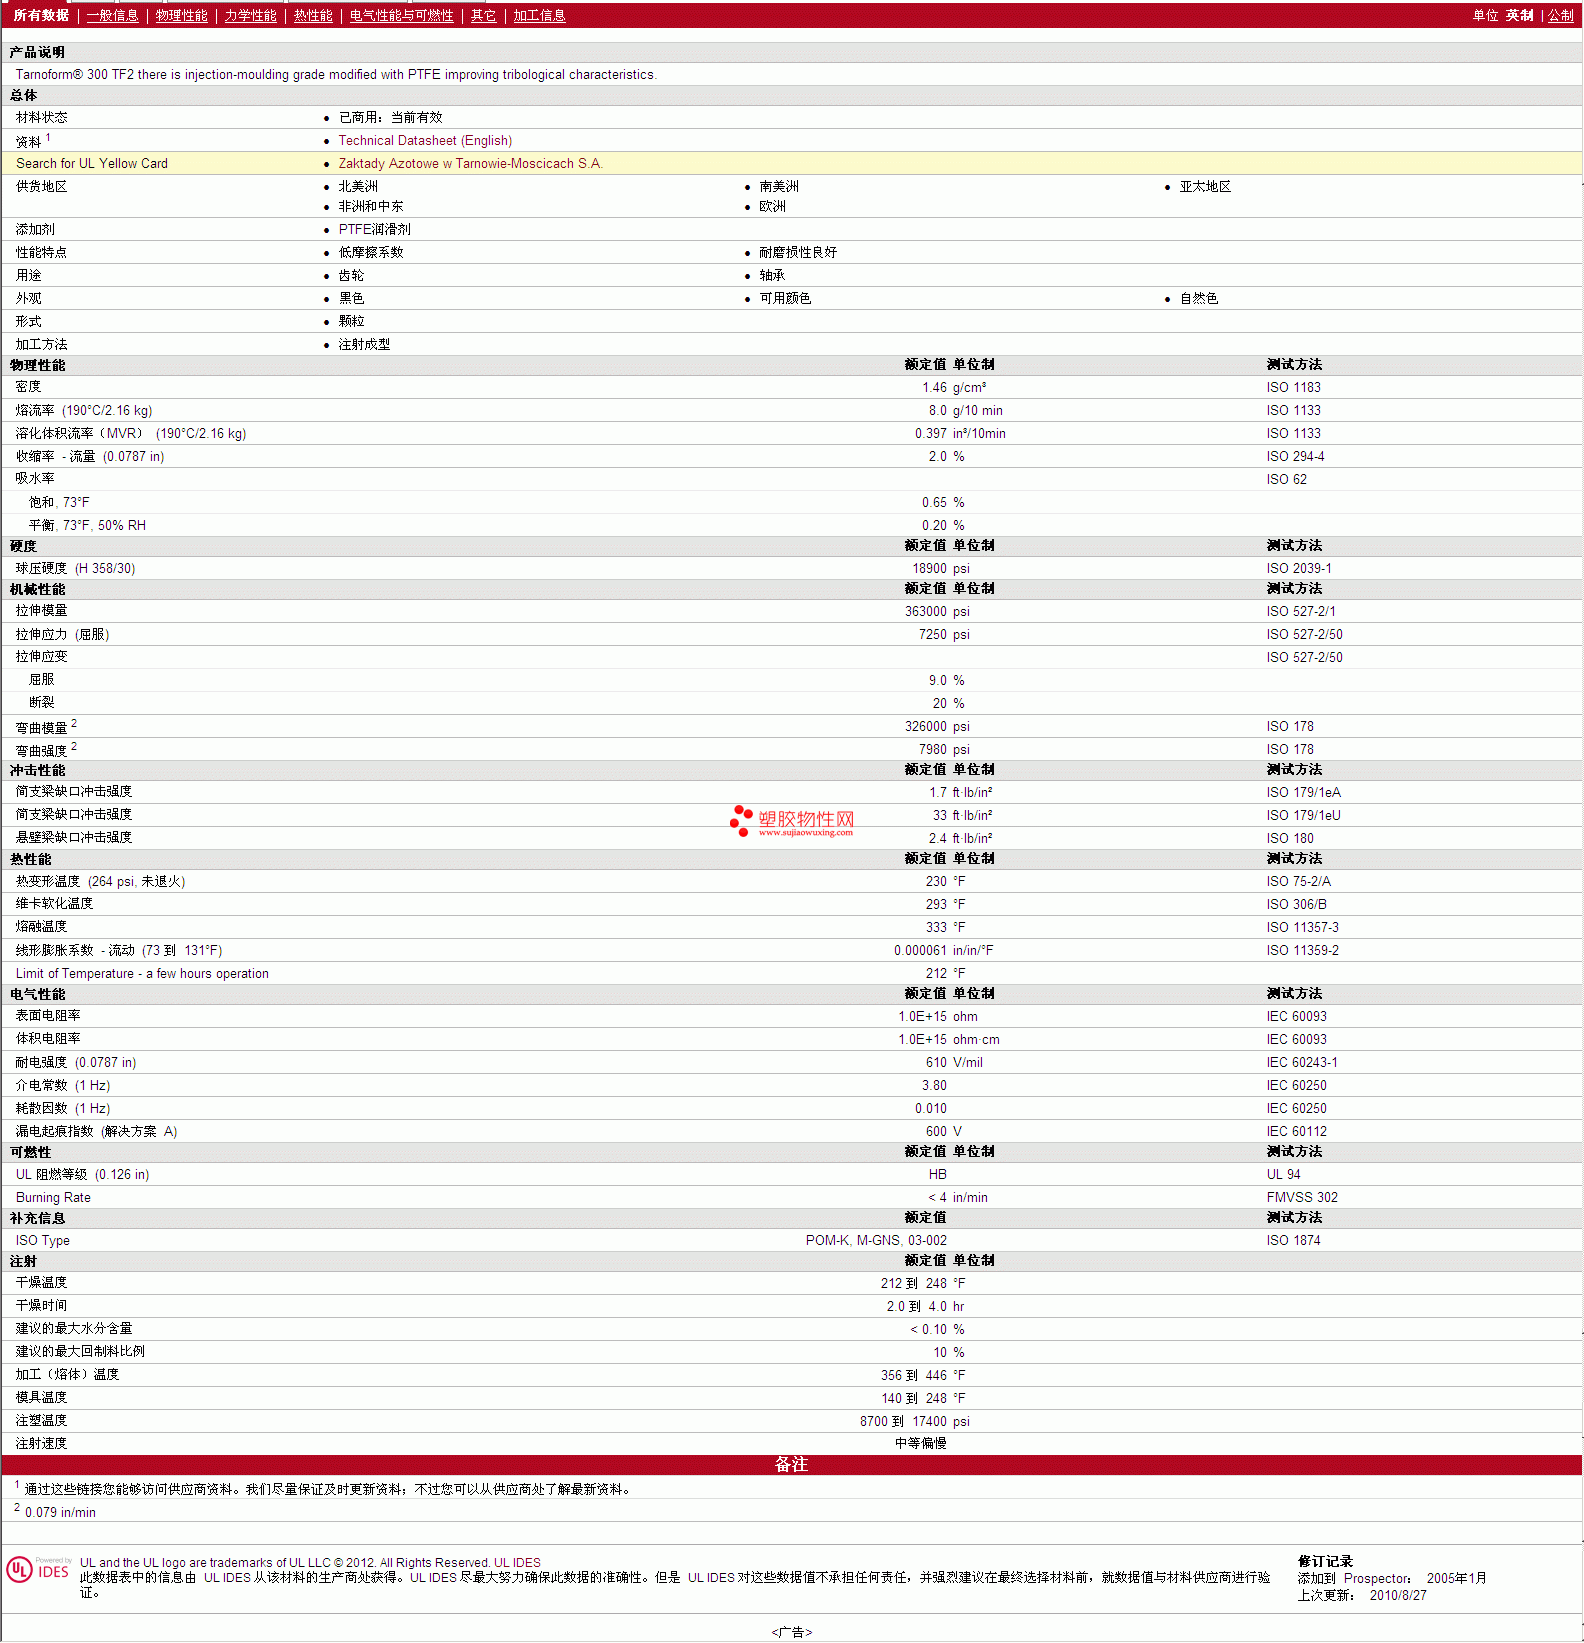Screen dimensions: 1584x1643
Task: Select <广告> text at page bottom
Action: [x=792, y=1632]
